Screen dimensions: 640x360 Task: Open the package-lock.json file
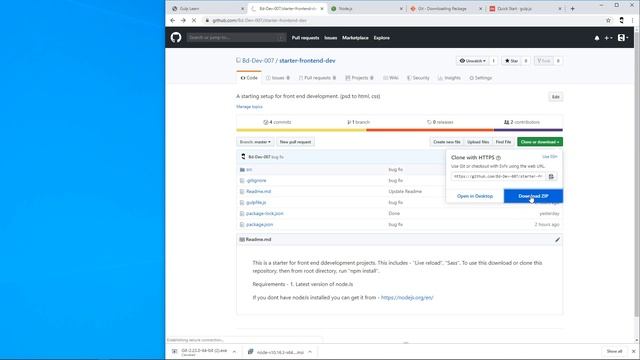(x=264, y=213)
